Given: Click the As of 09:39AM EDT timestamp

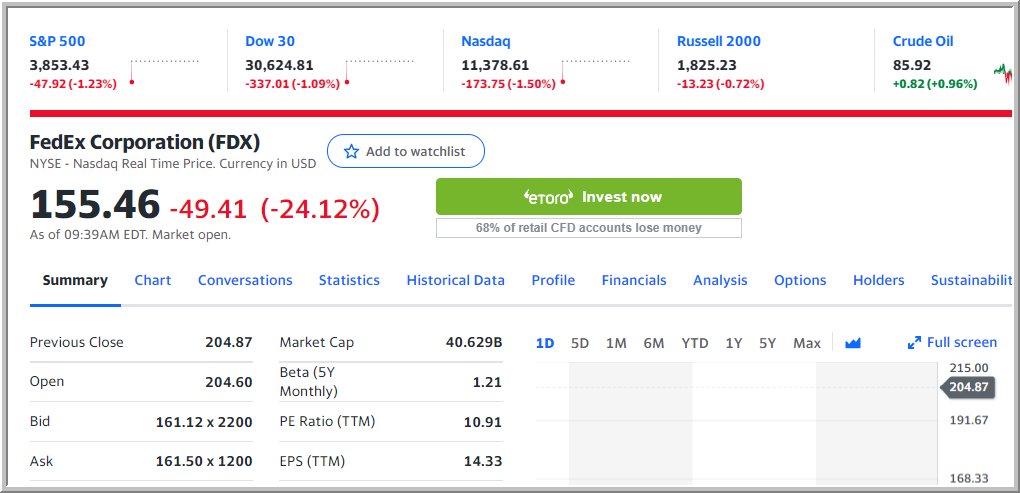Looking at the screenshot, I should (x=130, y=235).
